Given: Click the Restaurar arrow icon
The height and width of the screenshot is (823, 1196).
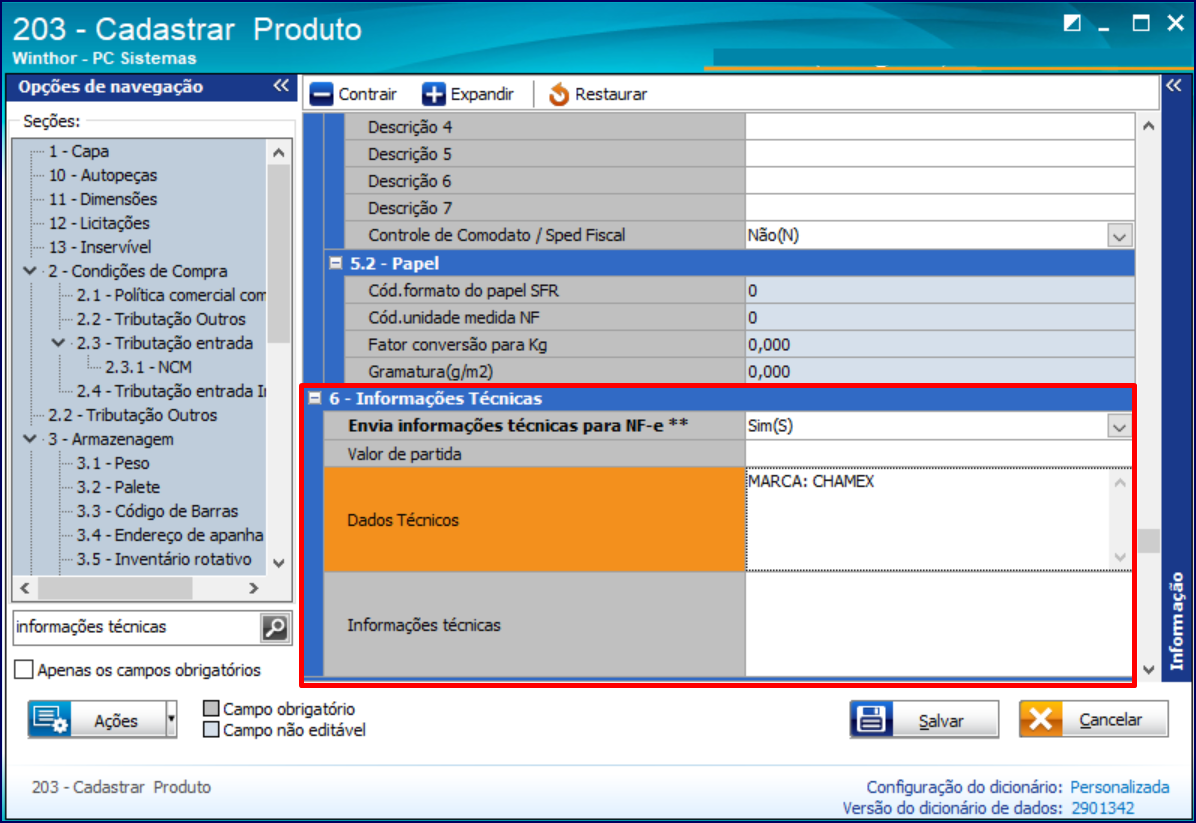Looking at the screenshot, I should coord(559,95).
